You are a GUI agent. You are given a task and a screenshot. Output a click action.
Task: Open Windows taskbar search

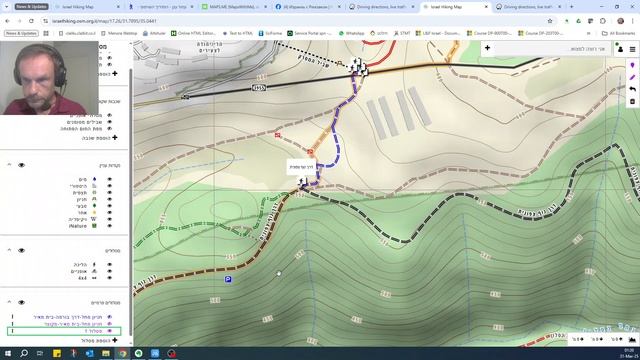click(24, 353)
